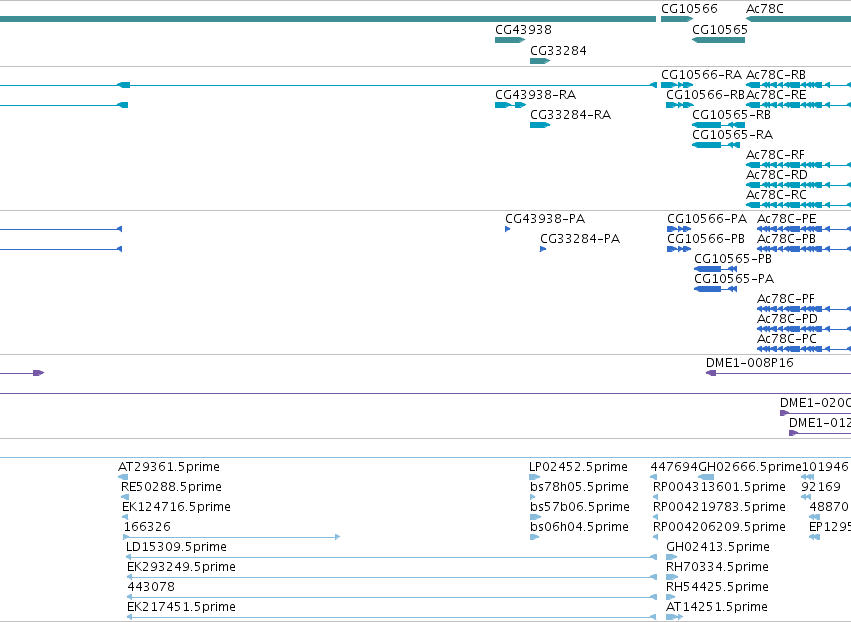Image resolution: width=851 pixels, height=622 pixels.
Task: Click the CG10565-RA transcript label
Action: tap(733, 135)
